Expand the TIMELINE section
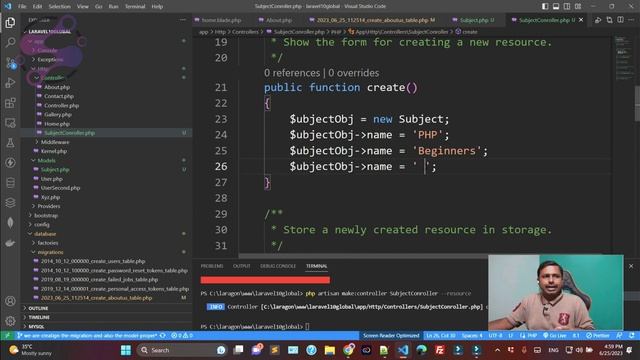This screenshot has height=360, width=640. [x=39, y=317]
